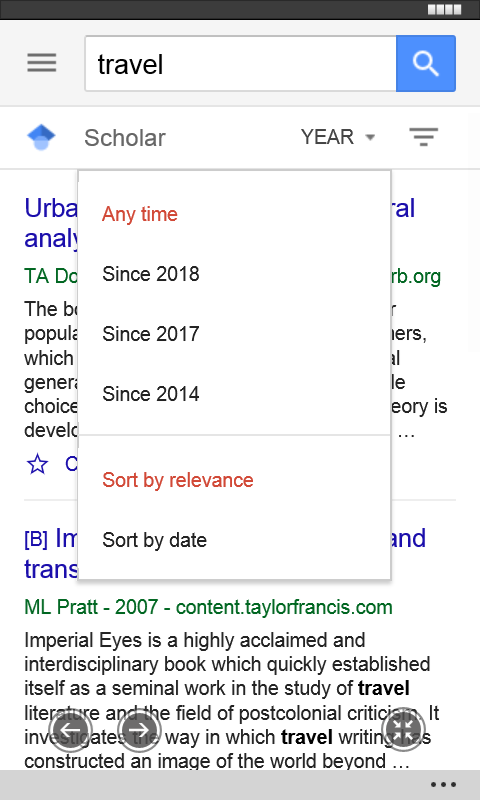Collapse the YEAR dropdown
Screen dimensions: 480x800
[338, 137]
